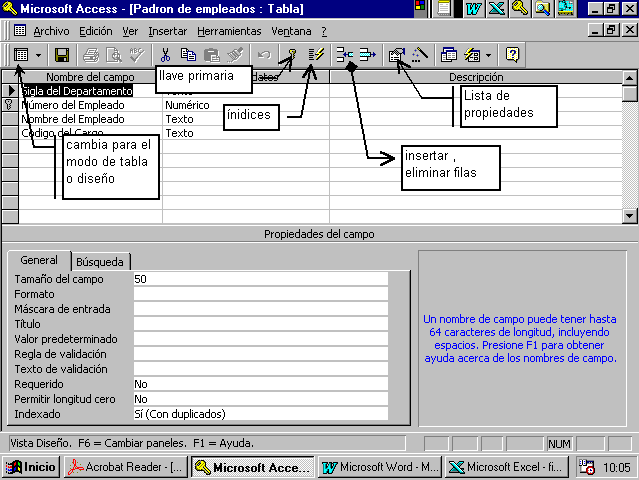Click the Delete Rows toolbar icon
Viewport: 639px width, 480px height.
click(x=368, y=55)
